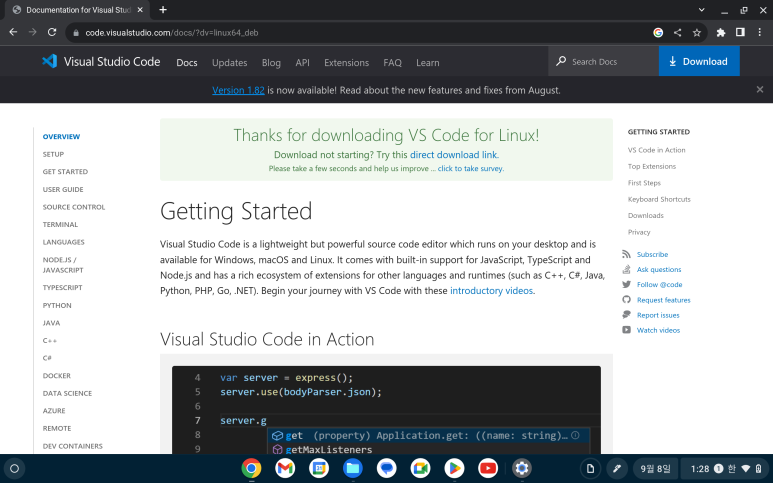The height and width of the screenshot is (483, 773).
Task: Jump to VS Code in Action section
Action: pyautogui.click(x=657, y=150)
